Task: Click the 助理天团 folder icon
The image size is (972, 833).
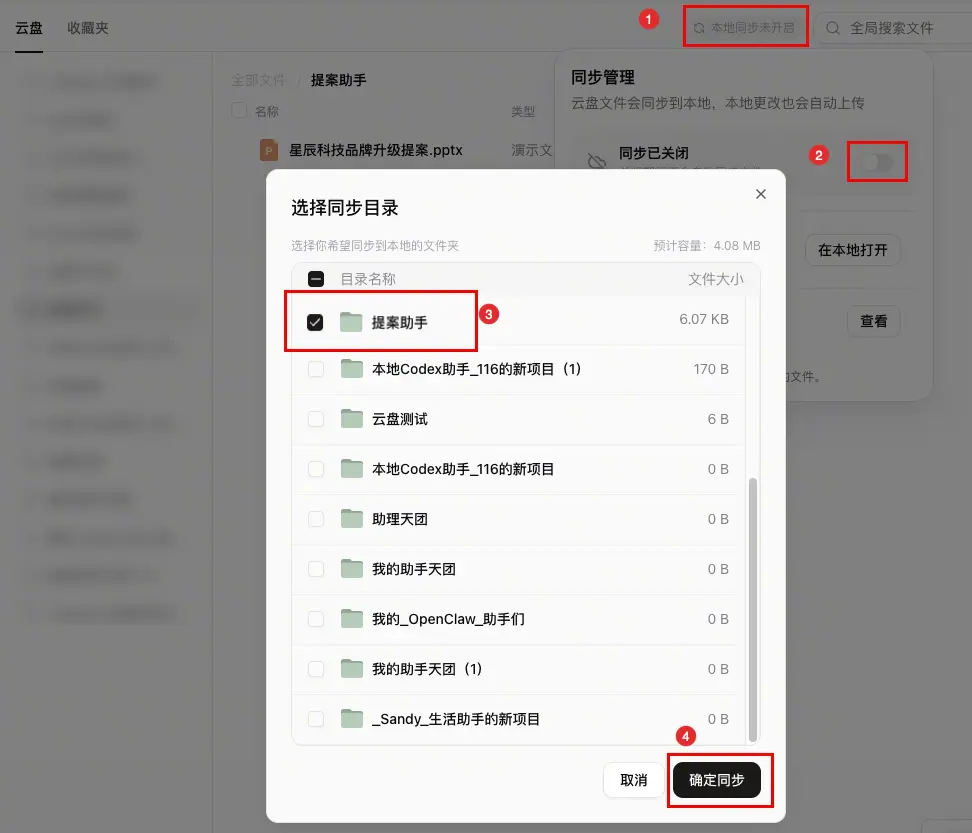Action: 351,518
